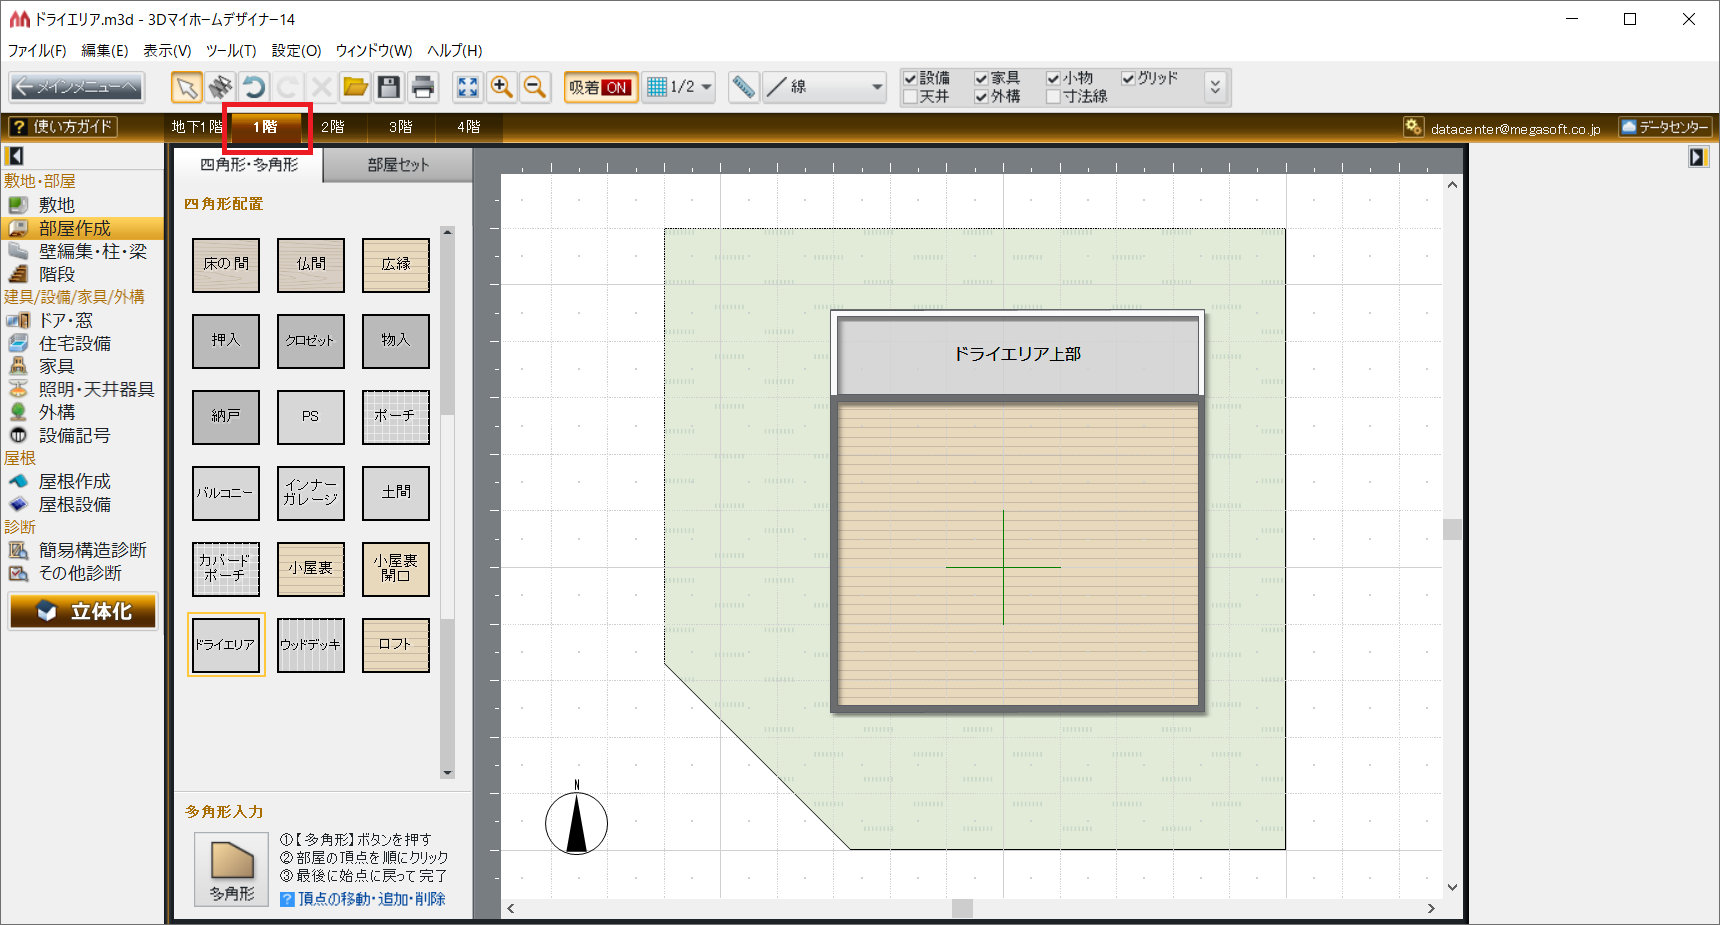Zoom in with the magnifier plus icon
Viewport: 1720px width, 925px height.
tap(502, 88)
